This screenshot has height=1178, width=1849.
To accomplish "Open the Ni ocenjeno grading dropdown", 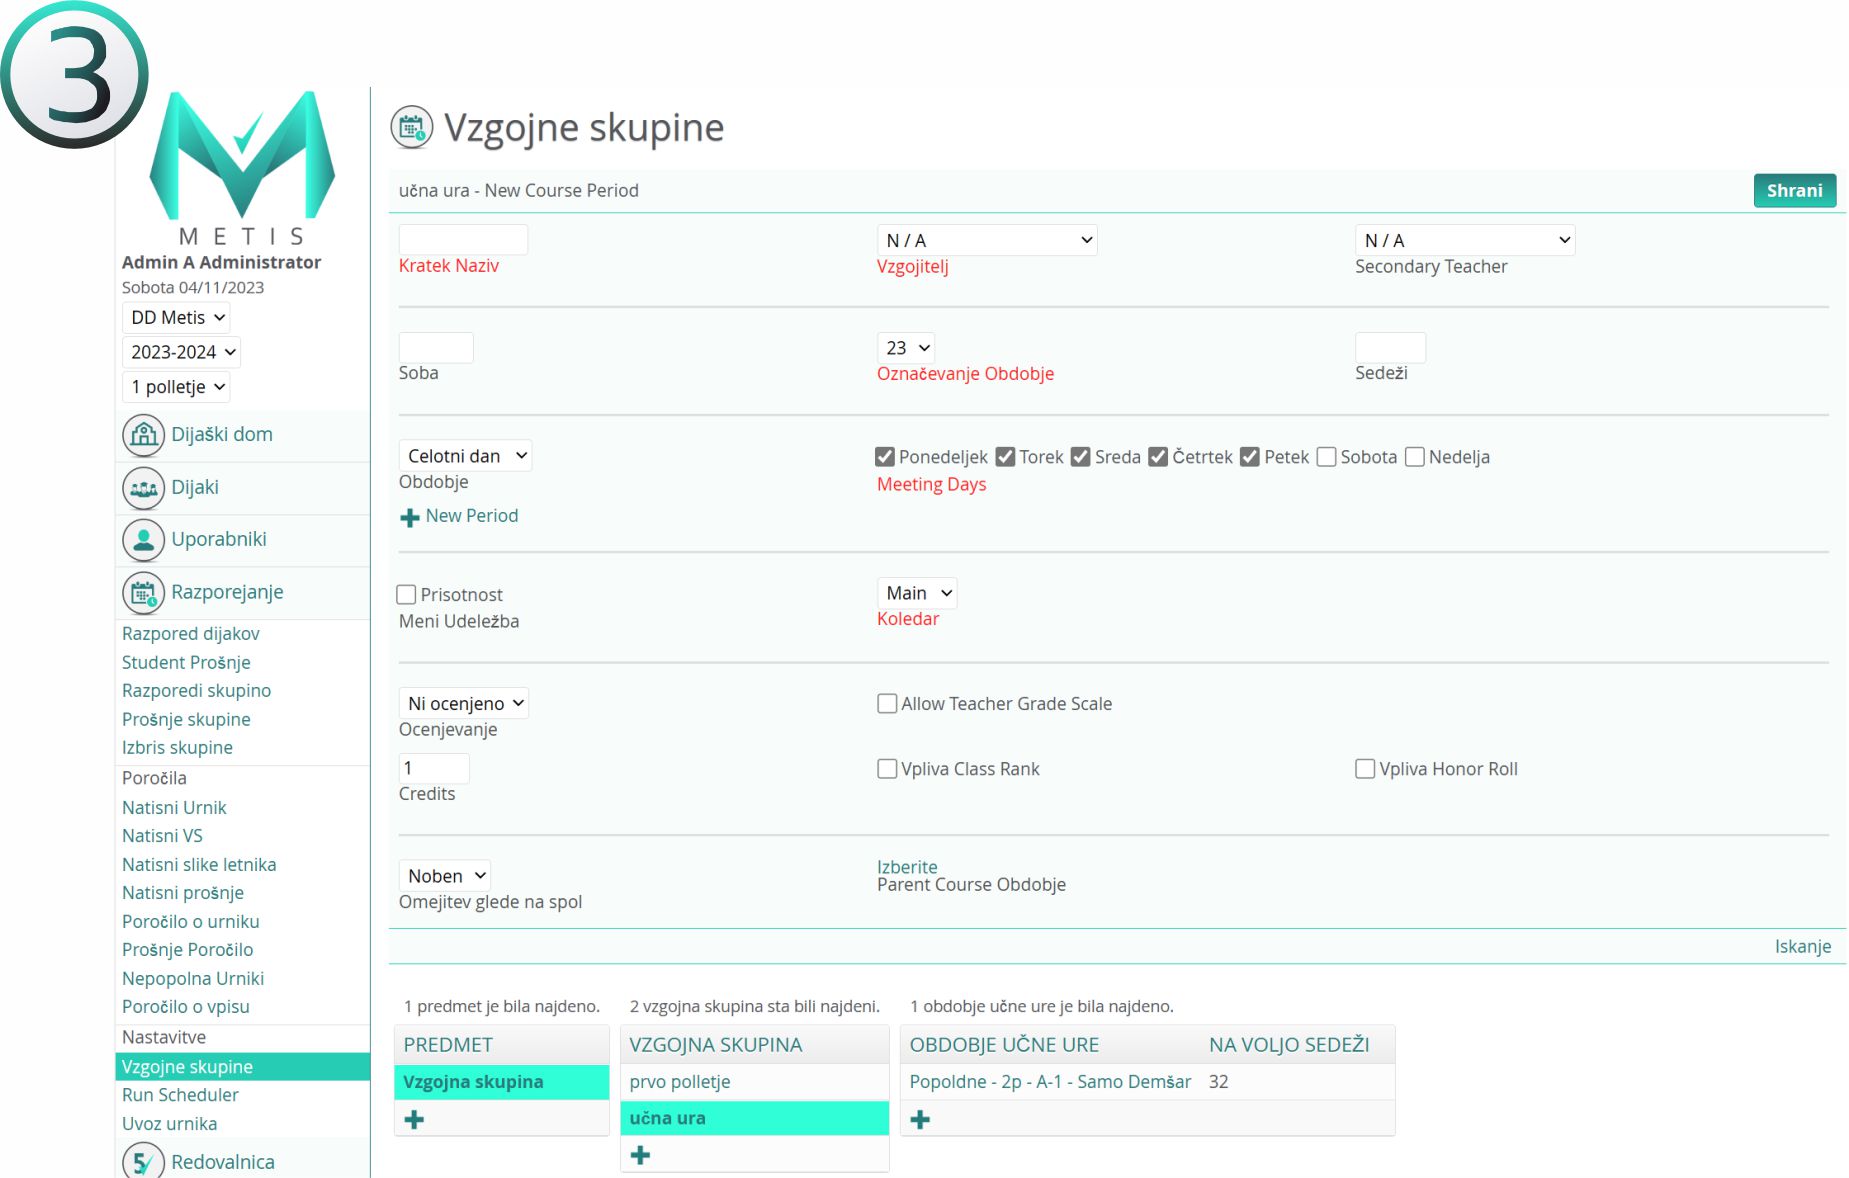I will coord(464,703).
